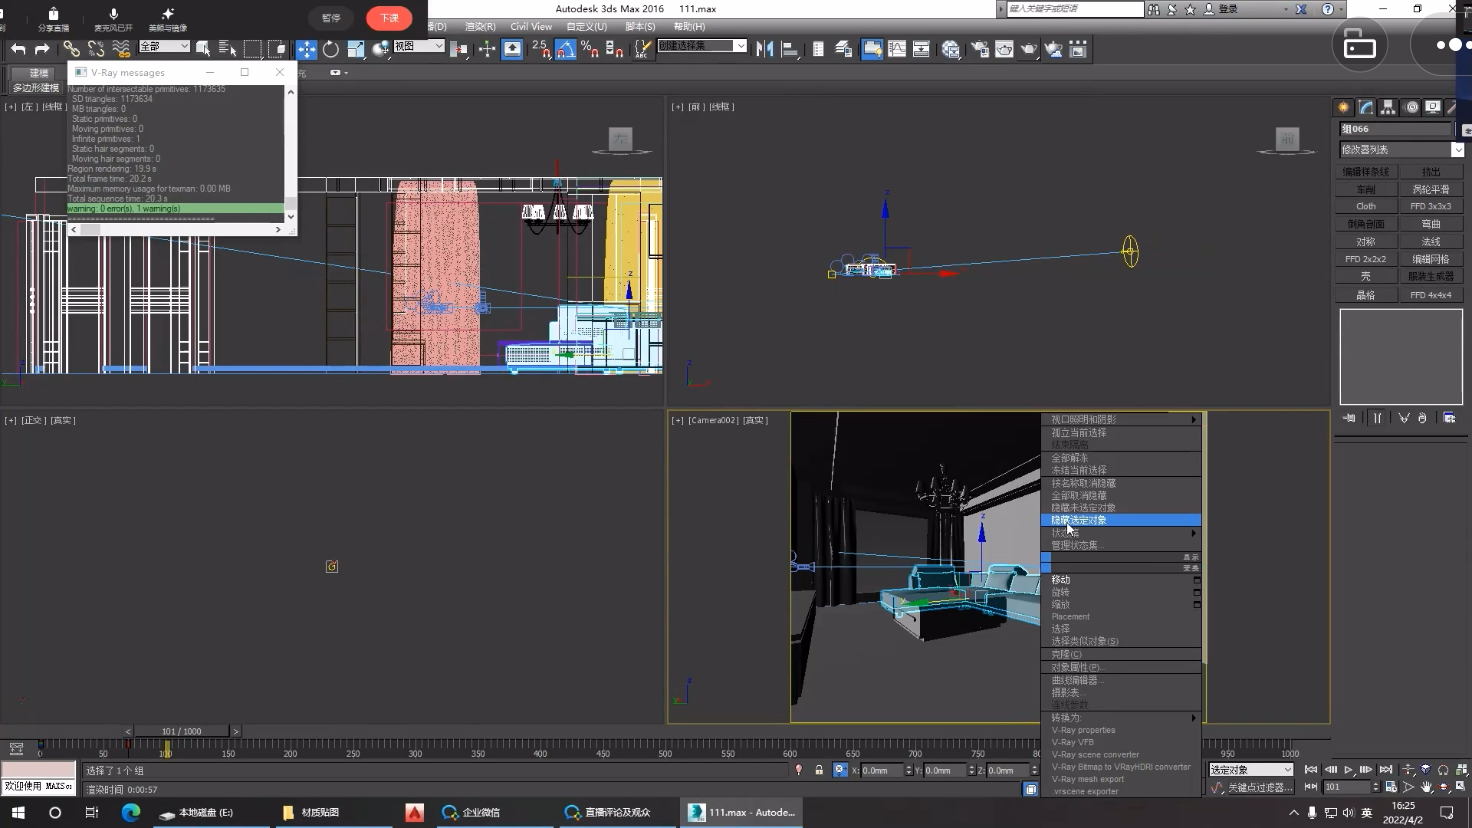Select the Bind to Space Warp tool
The width and height of the screenshot is (1472, 828).
click(x=121, y=48)
